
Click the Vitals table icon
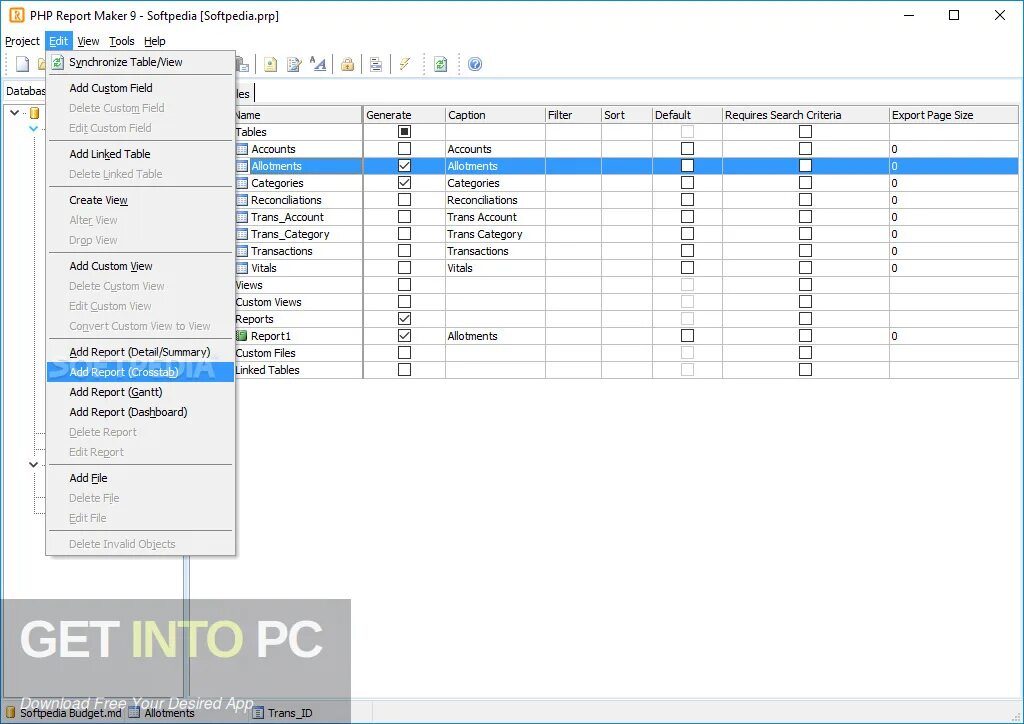coord(242,268)
